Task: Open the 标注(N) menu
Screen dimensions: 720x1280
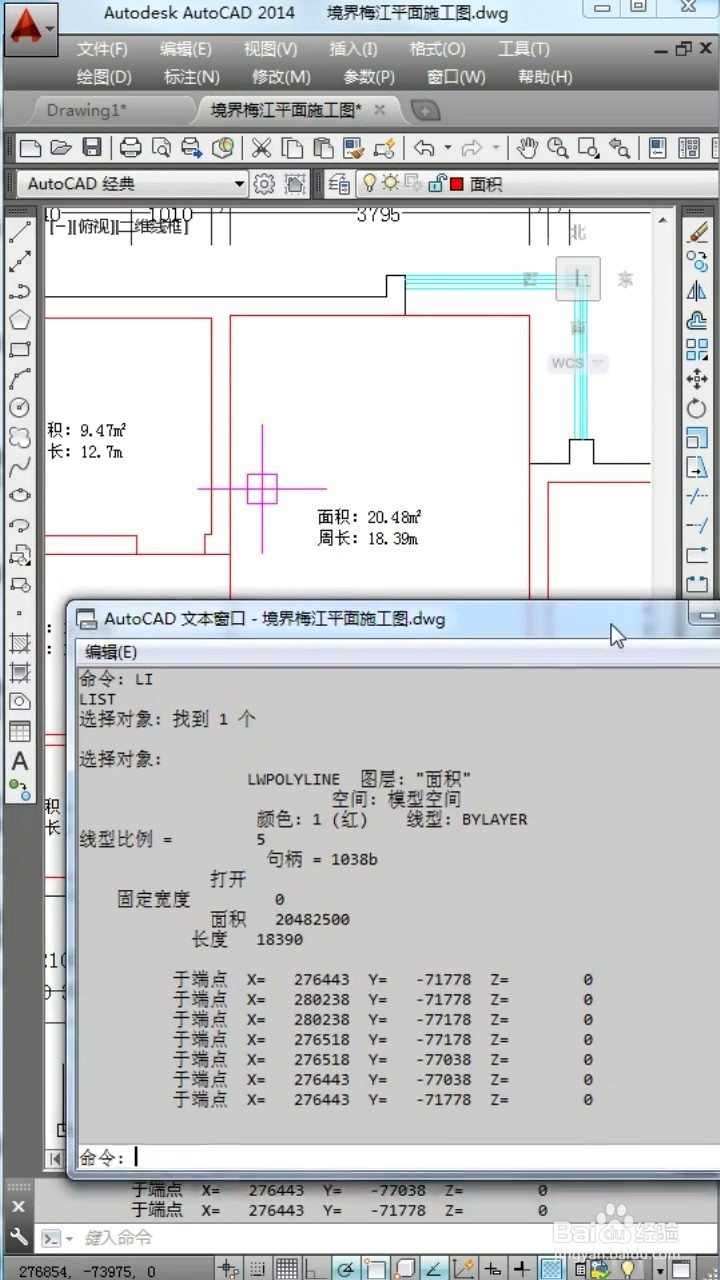Action: [192, 77]
